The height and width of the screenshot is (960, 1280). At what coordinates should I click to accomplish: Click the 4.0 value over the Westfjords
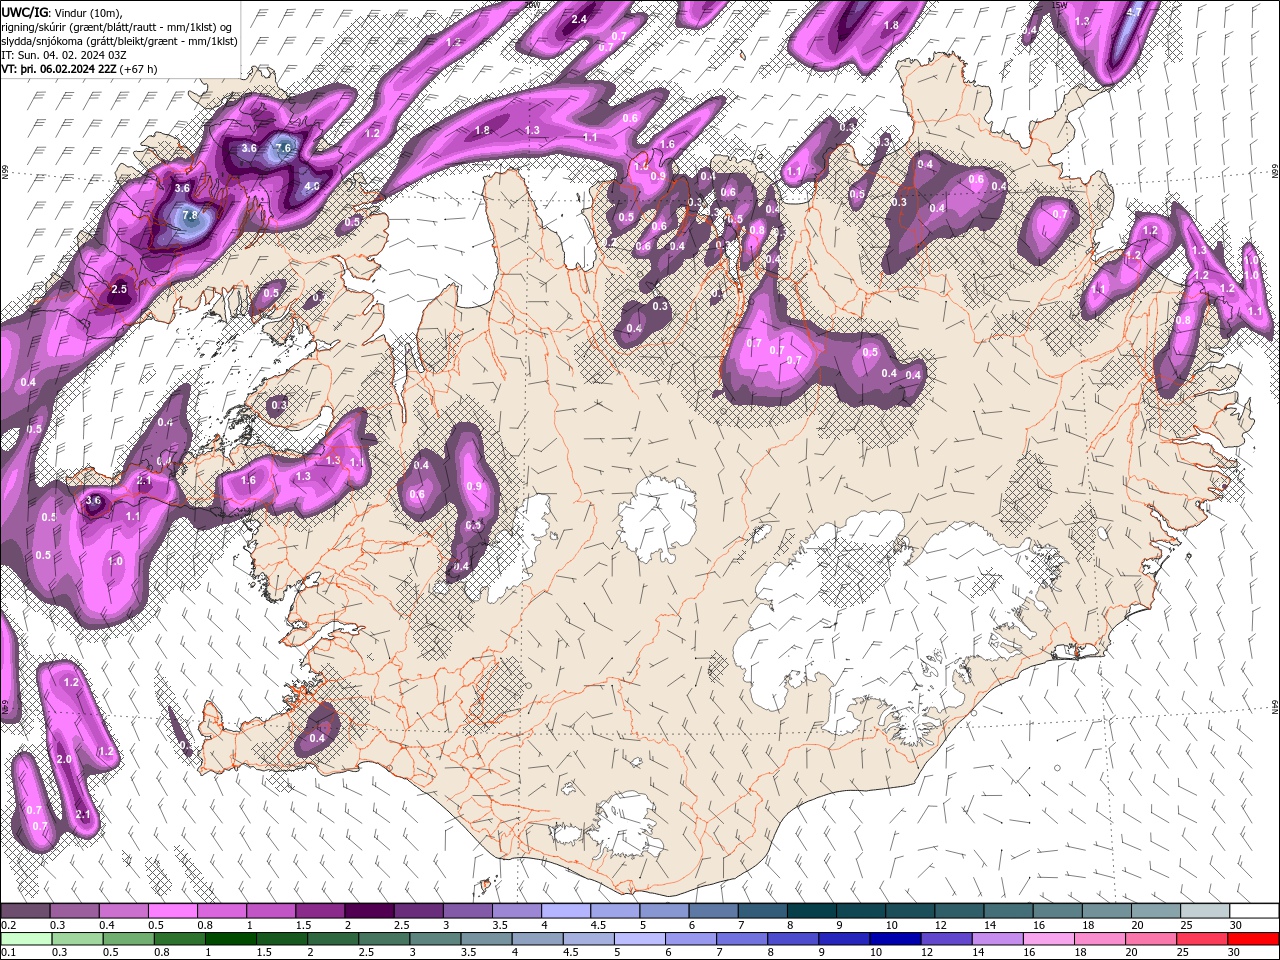pyautogui.click(x=312, y=186)
